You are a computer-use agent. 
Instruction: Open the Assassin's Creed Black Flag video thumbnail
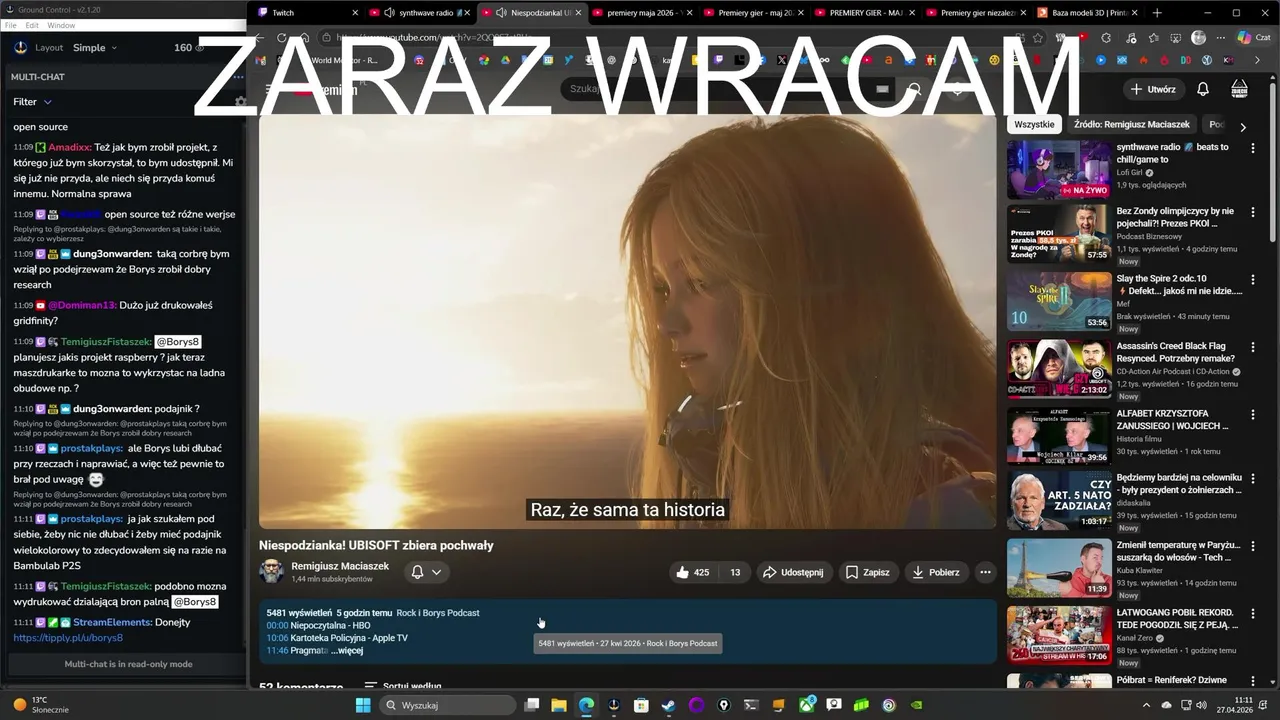coord(1059,369)
